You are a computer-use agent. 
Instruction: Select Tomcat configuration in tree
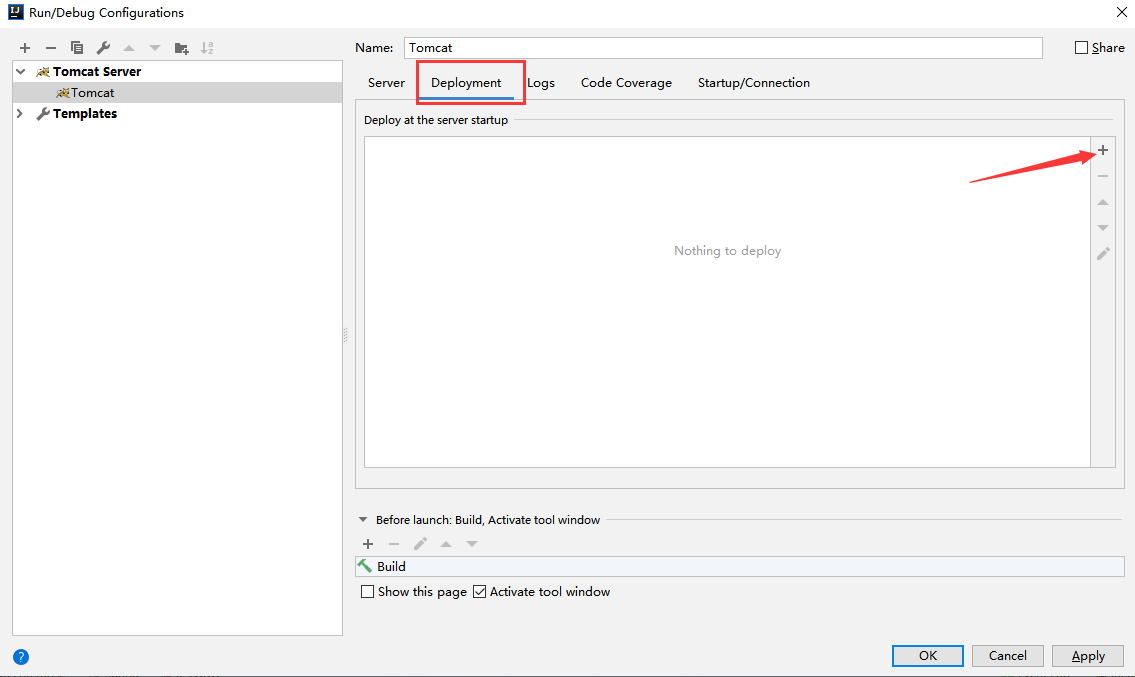click(x=177, y=93)
